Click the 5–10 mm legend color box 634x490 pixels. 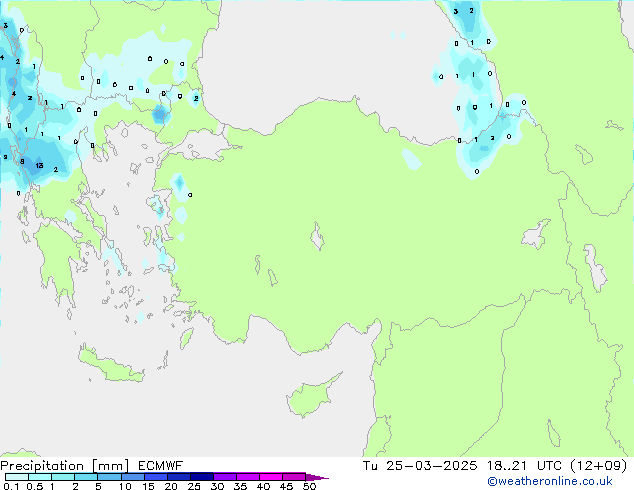[109, 477]
